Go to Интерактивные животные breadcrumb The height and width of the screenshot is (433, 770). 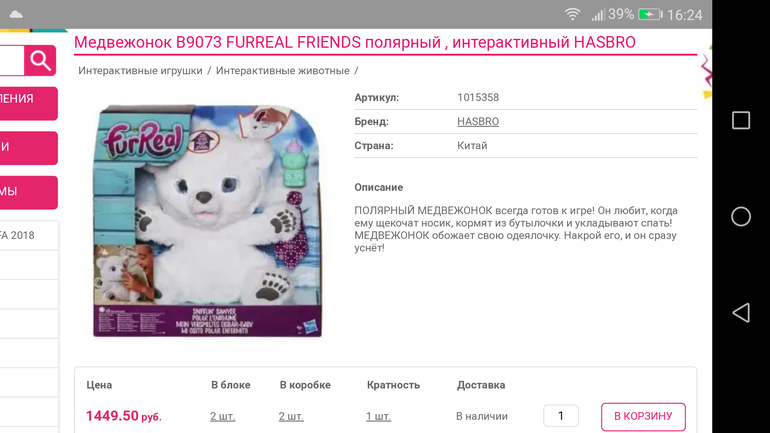point(283,71)
